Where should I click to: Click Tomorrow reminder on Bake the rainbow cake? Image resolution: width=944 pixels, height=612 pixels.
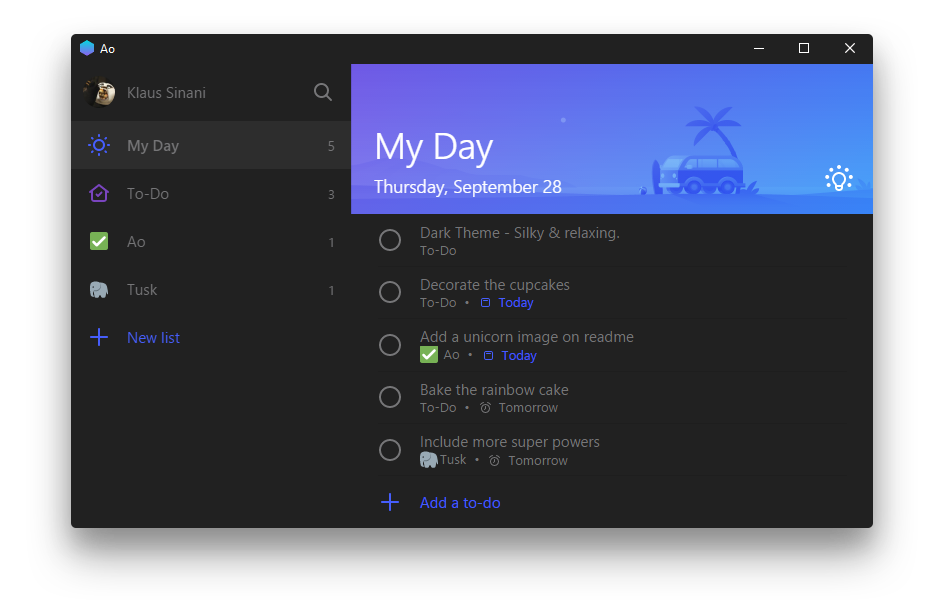coord(528,408)
